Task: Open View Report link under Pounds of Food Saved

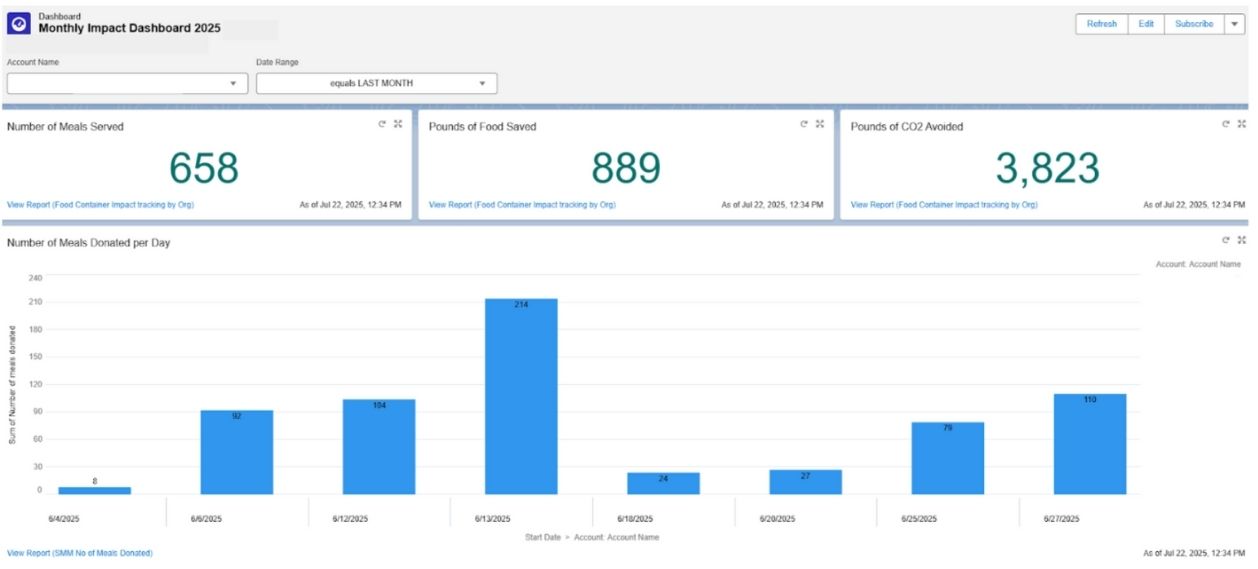Action: [x=522, y=205]
